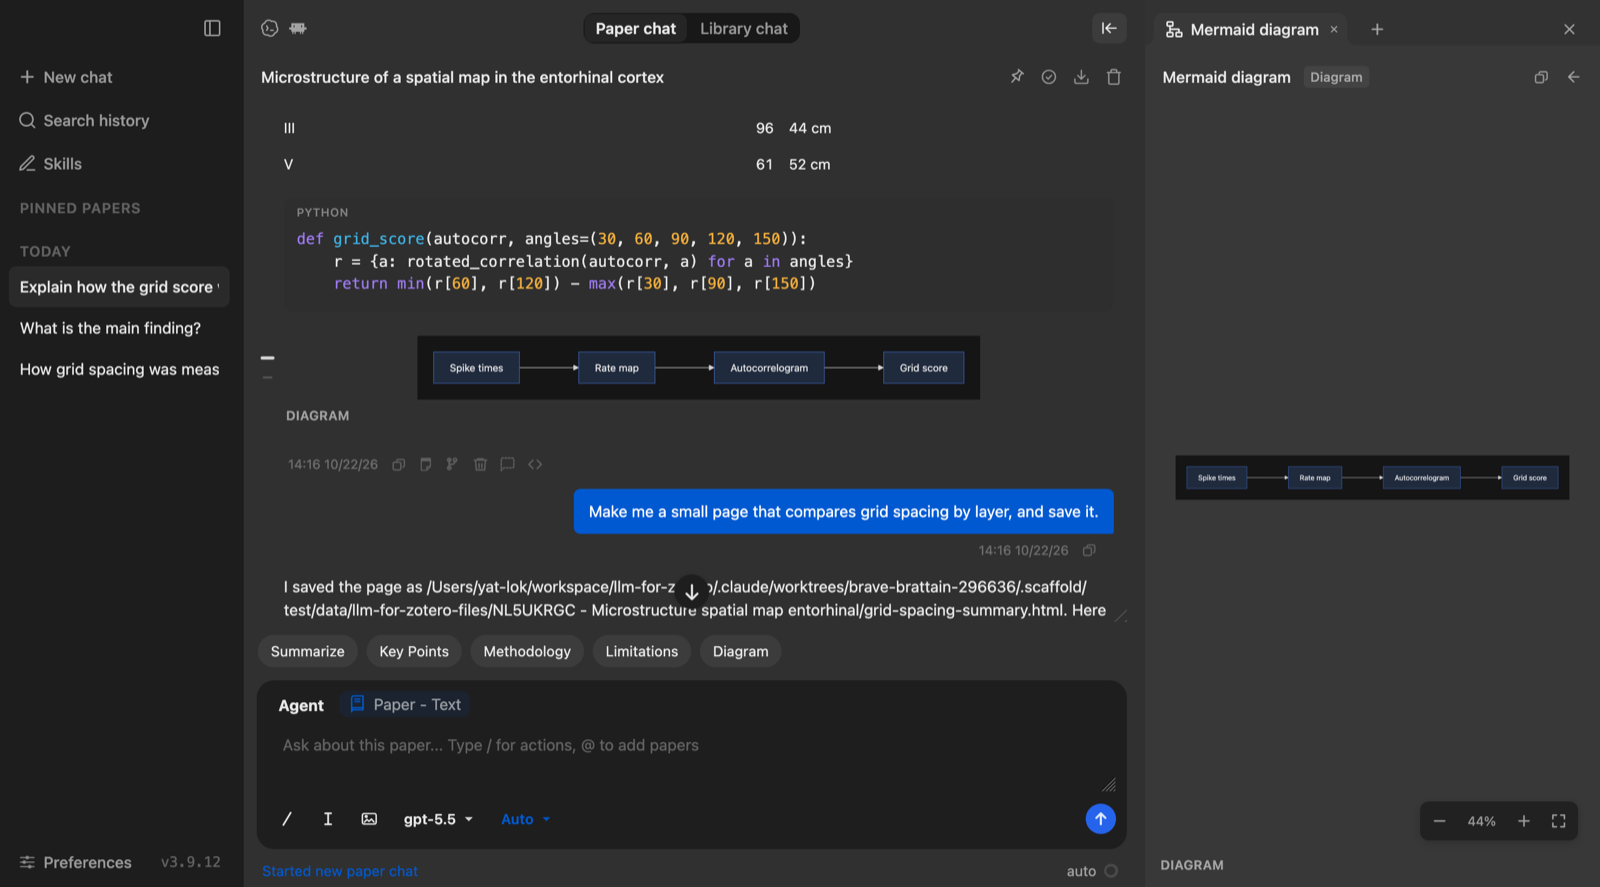Zoom out the diagram with the minus button
The height and width of the screenshot is (887, 1600).
[x=1440, y=821]
